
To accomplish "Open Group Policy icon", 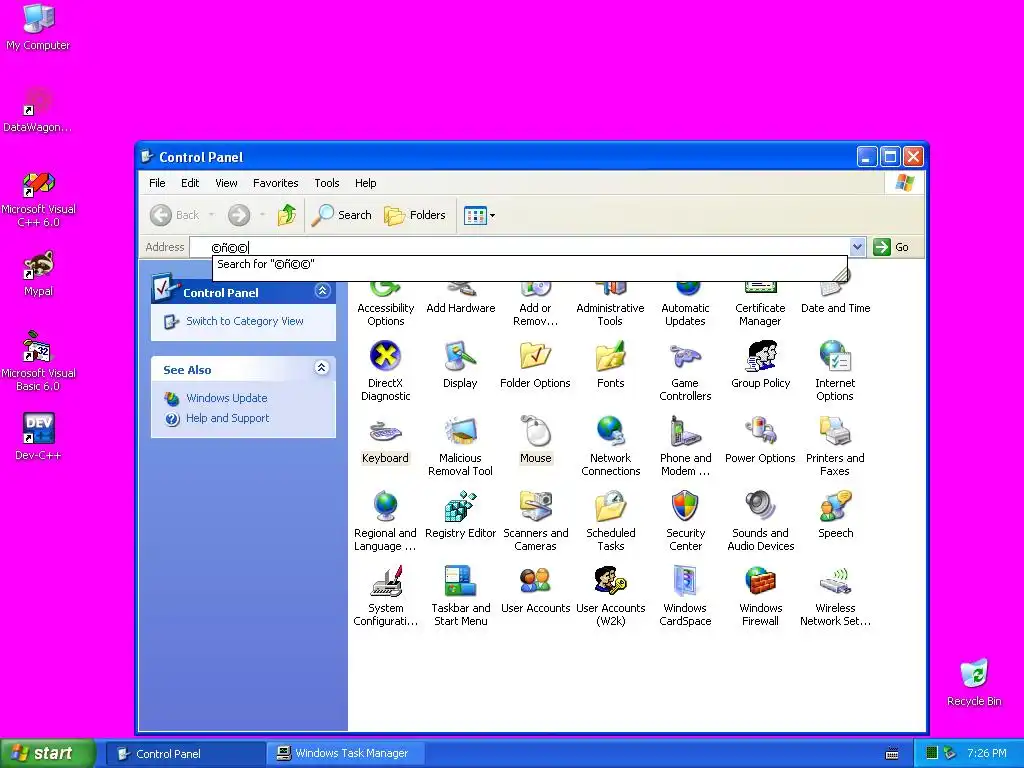I will tap(761, 364).
